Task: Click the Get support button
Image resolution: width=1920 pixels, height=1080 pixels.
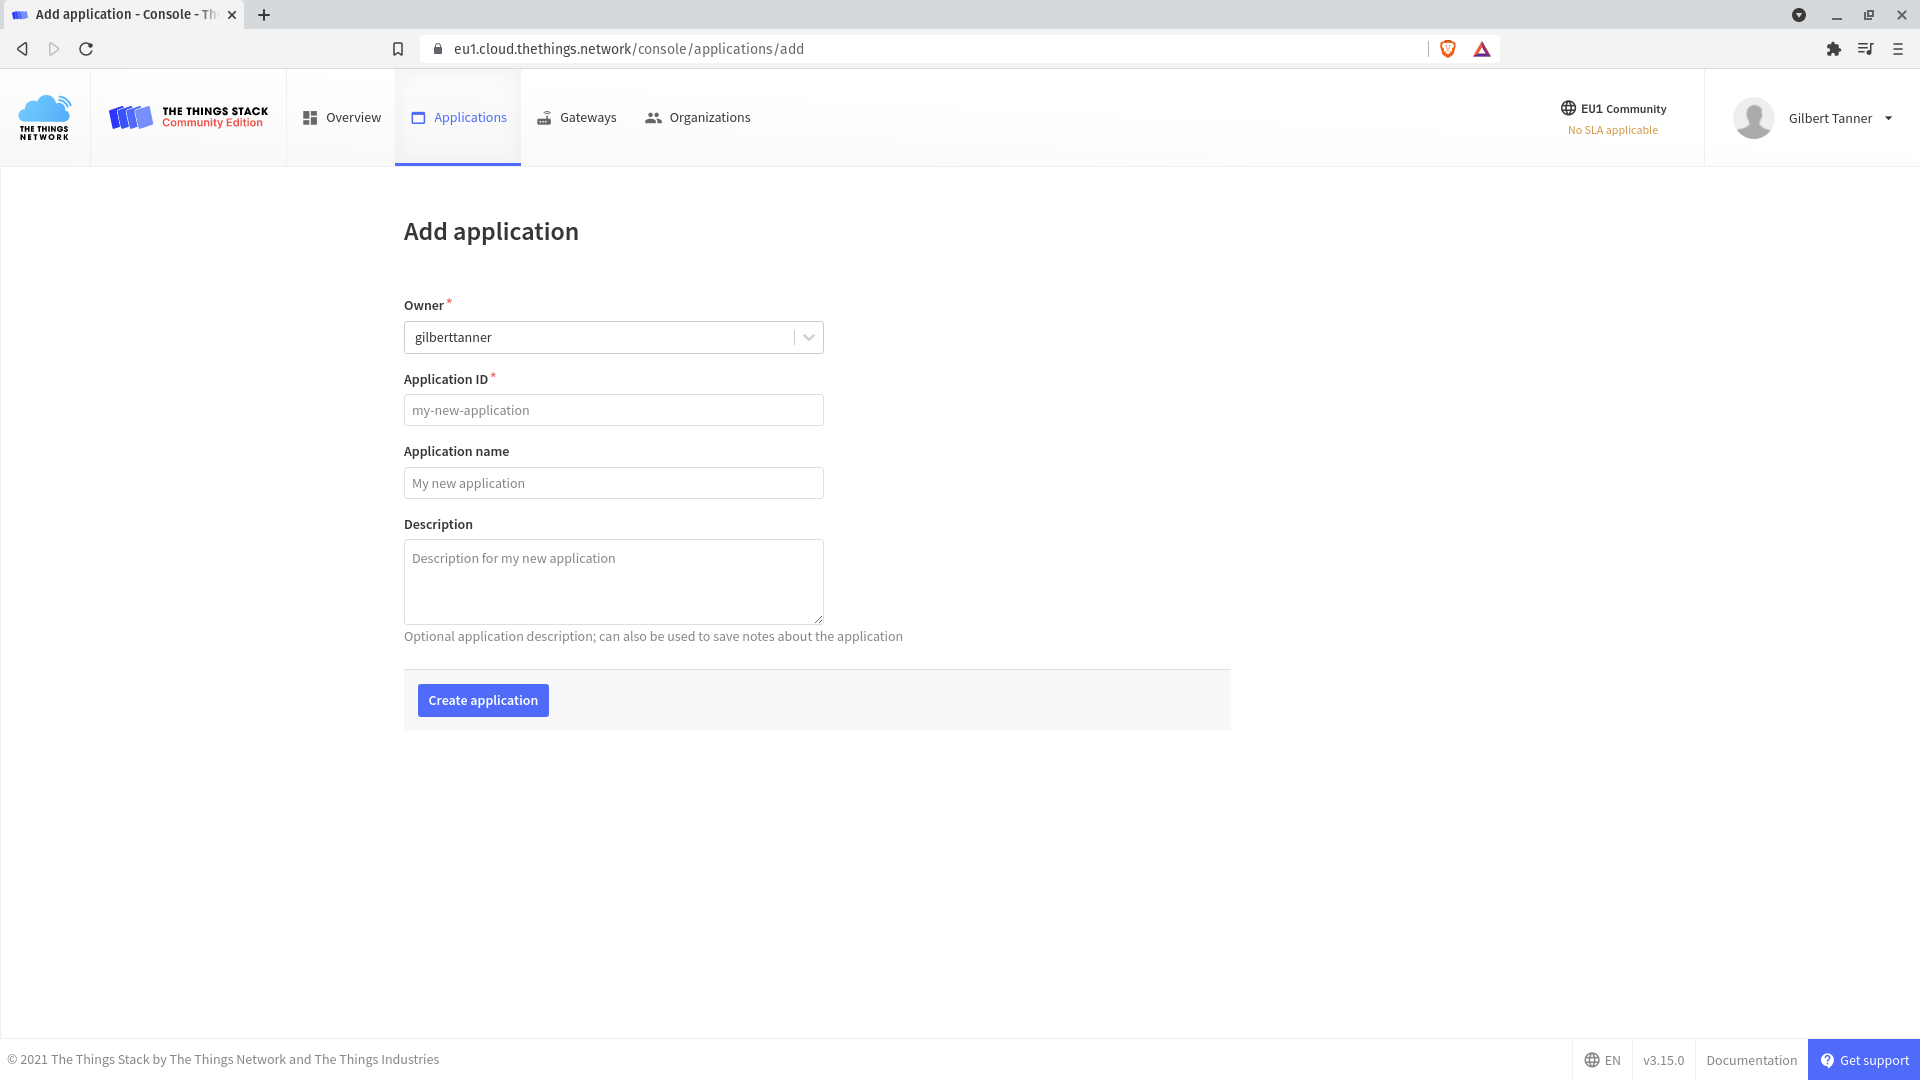Action: [1863, 1060]
